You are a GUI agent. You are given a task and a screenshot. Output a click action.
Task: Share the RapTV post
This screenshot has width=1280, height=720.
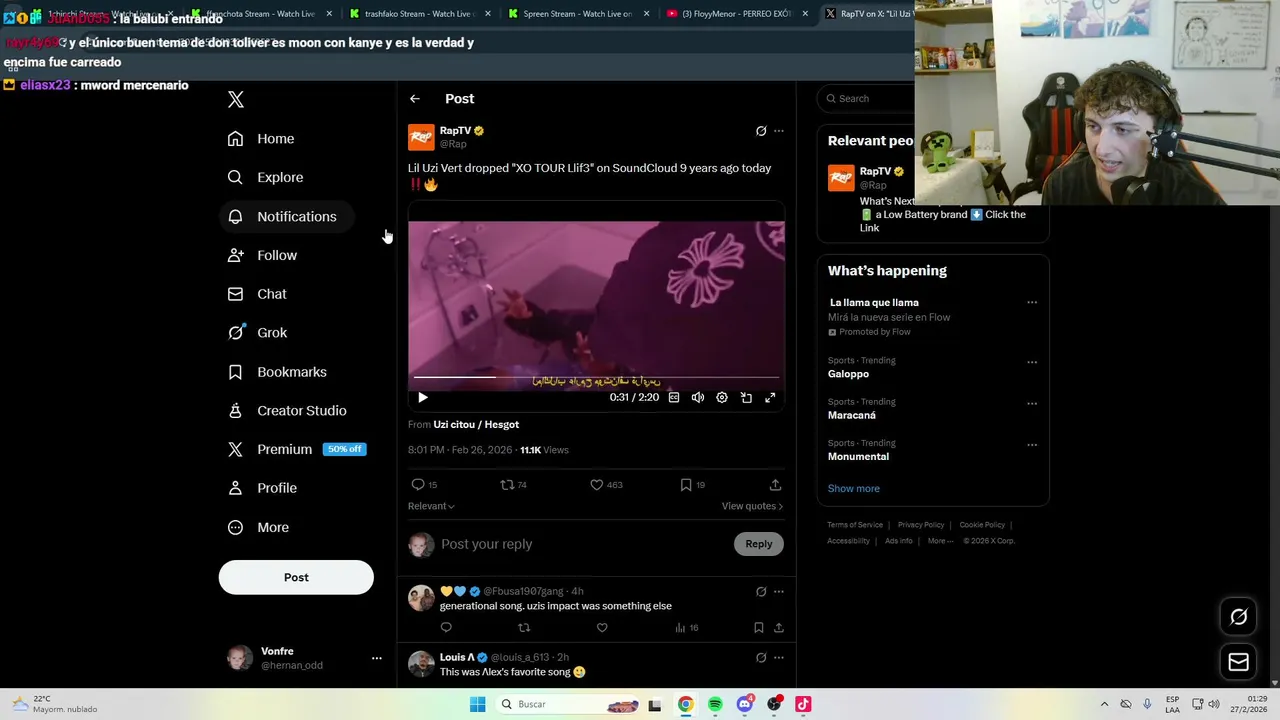coord(775,485)
